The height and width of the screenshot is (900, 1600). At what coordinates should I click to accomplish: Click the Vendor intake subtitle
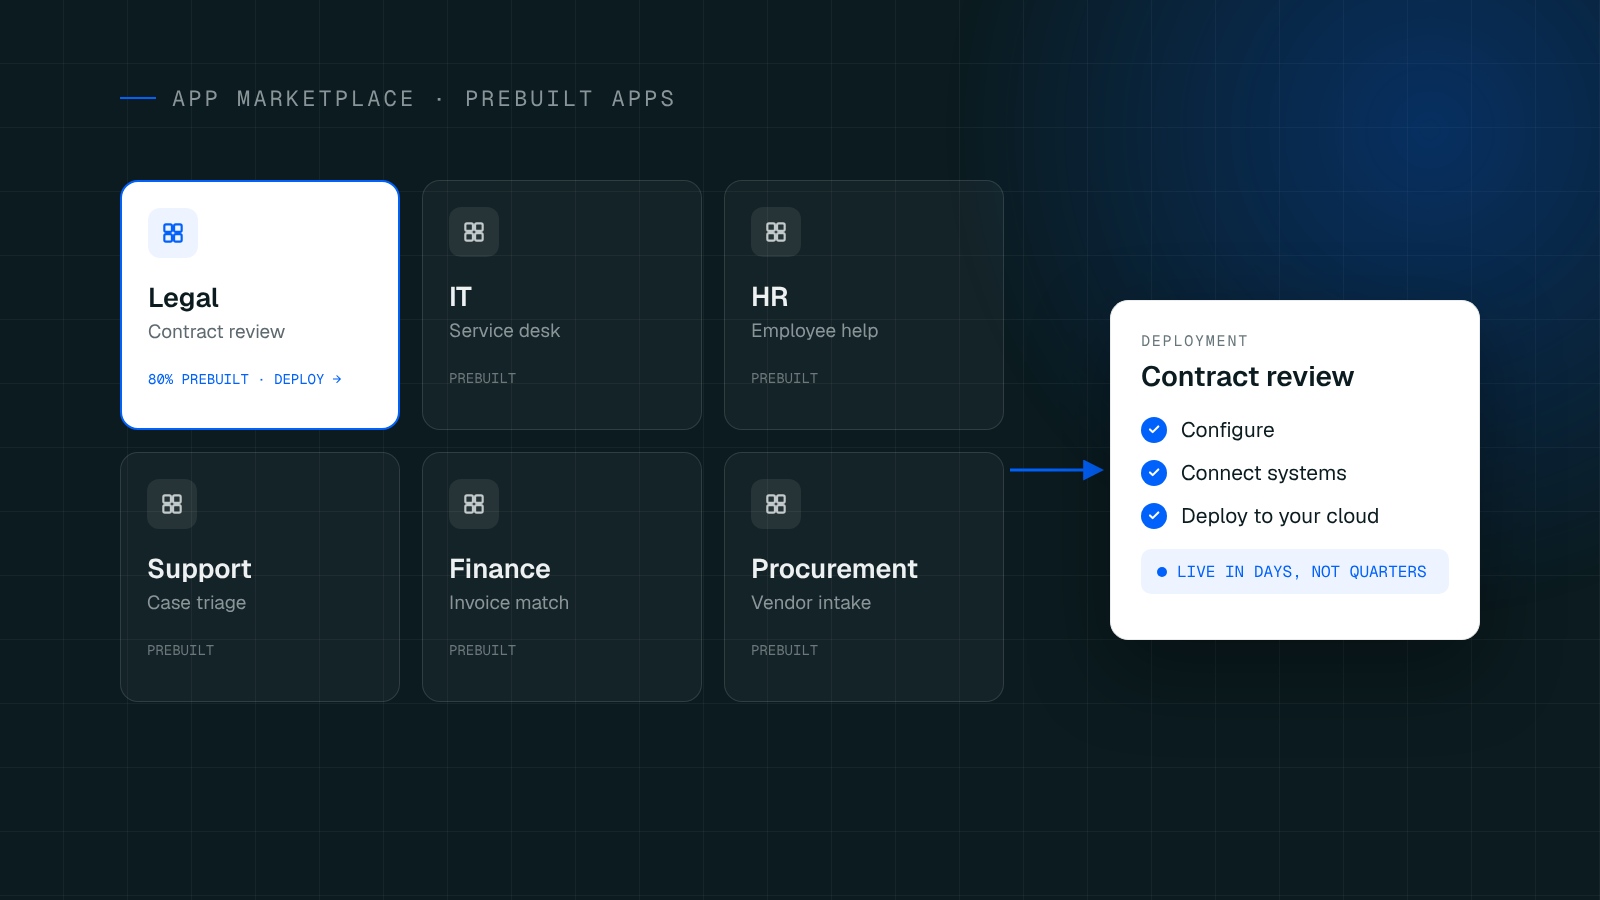(811, 603)
